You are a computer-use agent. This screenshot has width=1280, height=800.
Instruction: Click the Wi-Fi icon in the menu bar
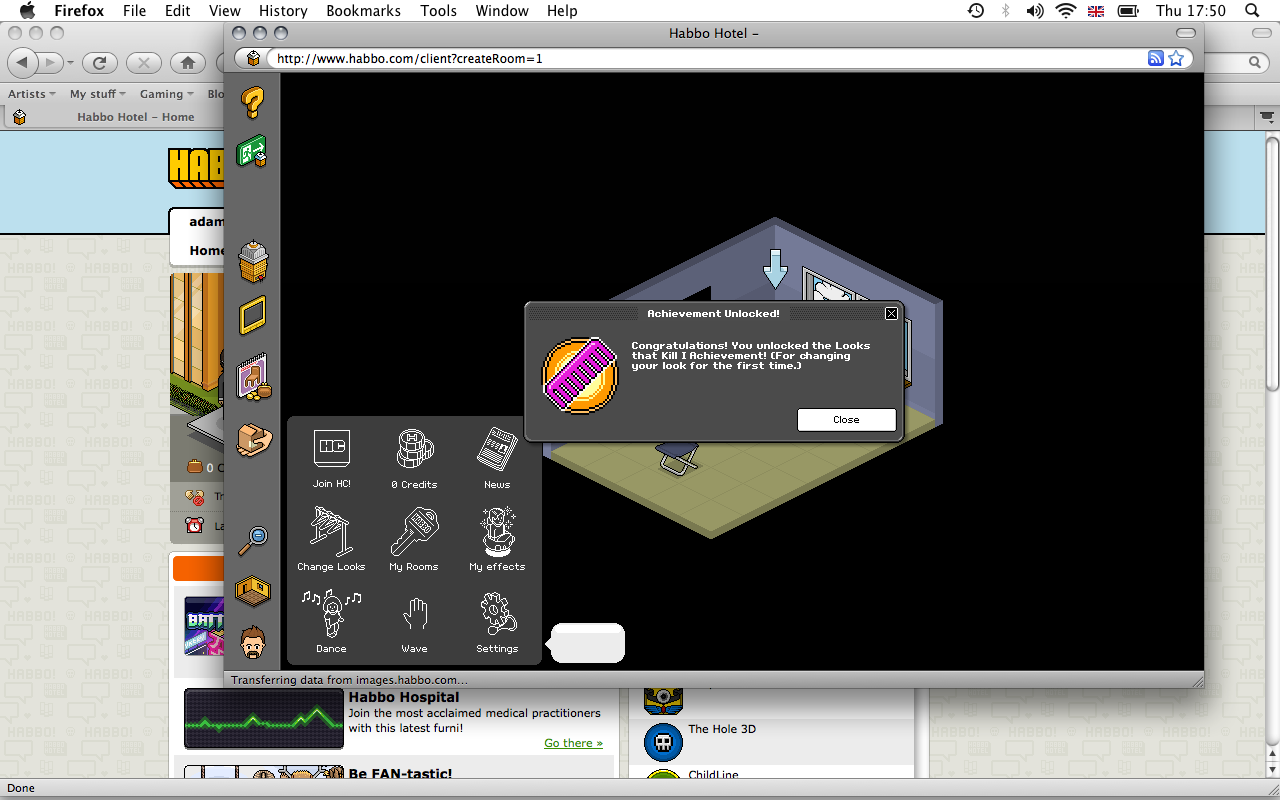(x=1065, y=11)
